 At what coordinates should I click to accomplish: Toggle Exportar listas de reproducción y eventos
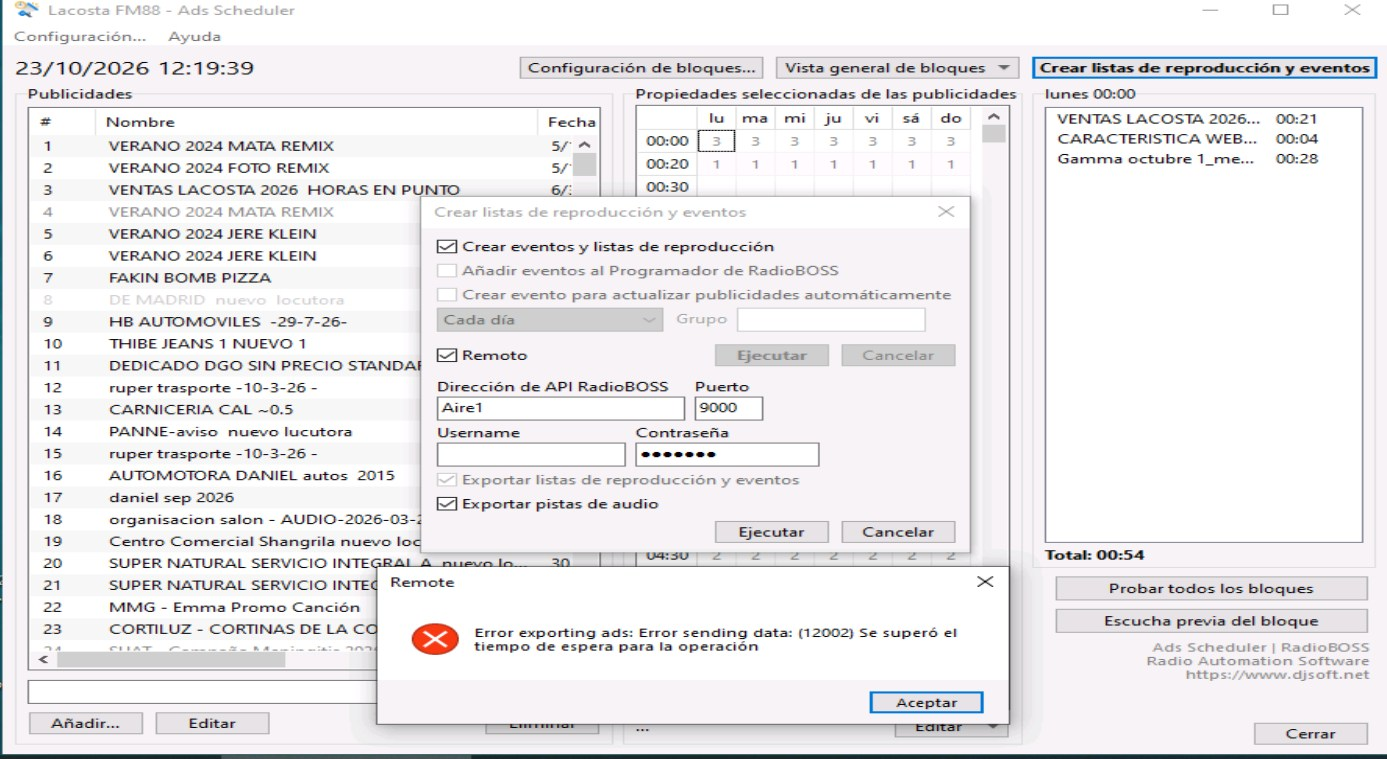pos(446,480)
